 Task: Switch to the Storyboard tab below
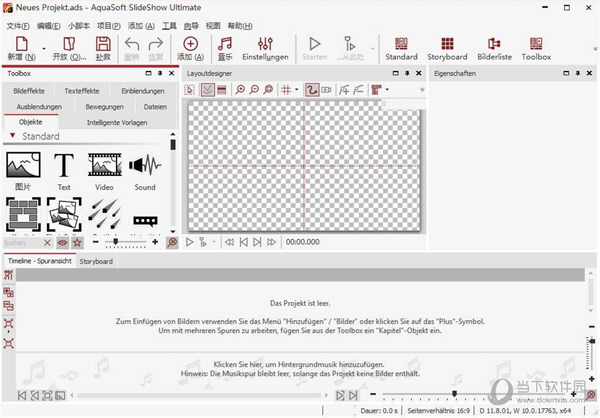point(96,261)
